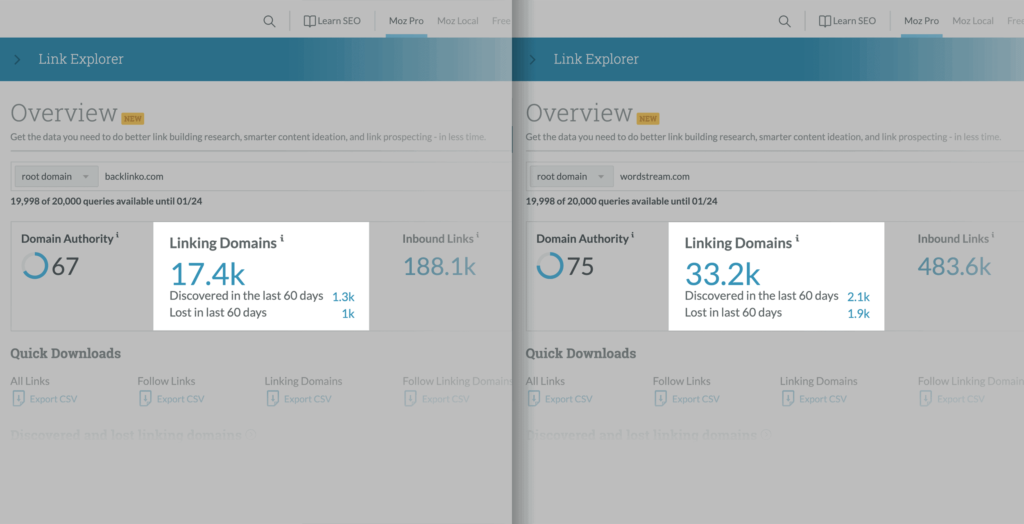
Task: Click Inbound Links info icon above 483.6k
Action: click(992, 237)
